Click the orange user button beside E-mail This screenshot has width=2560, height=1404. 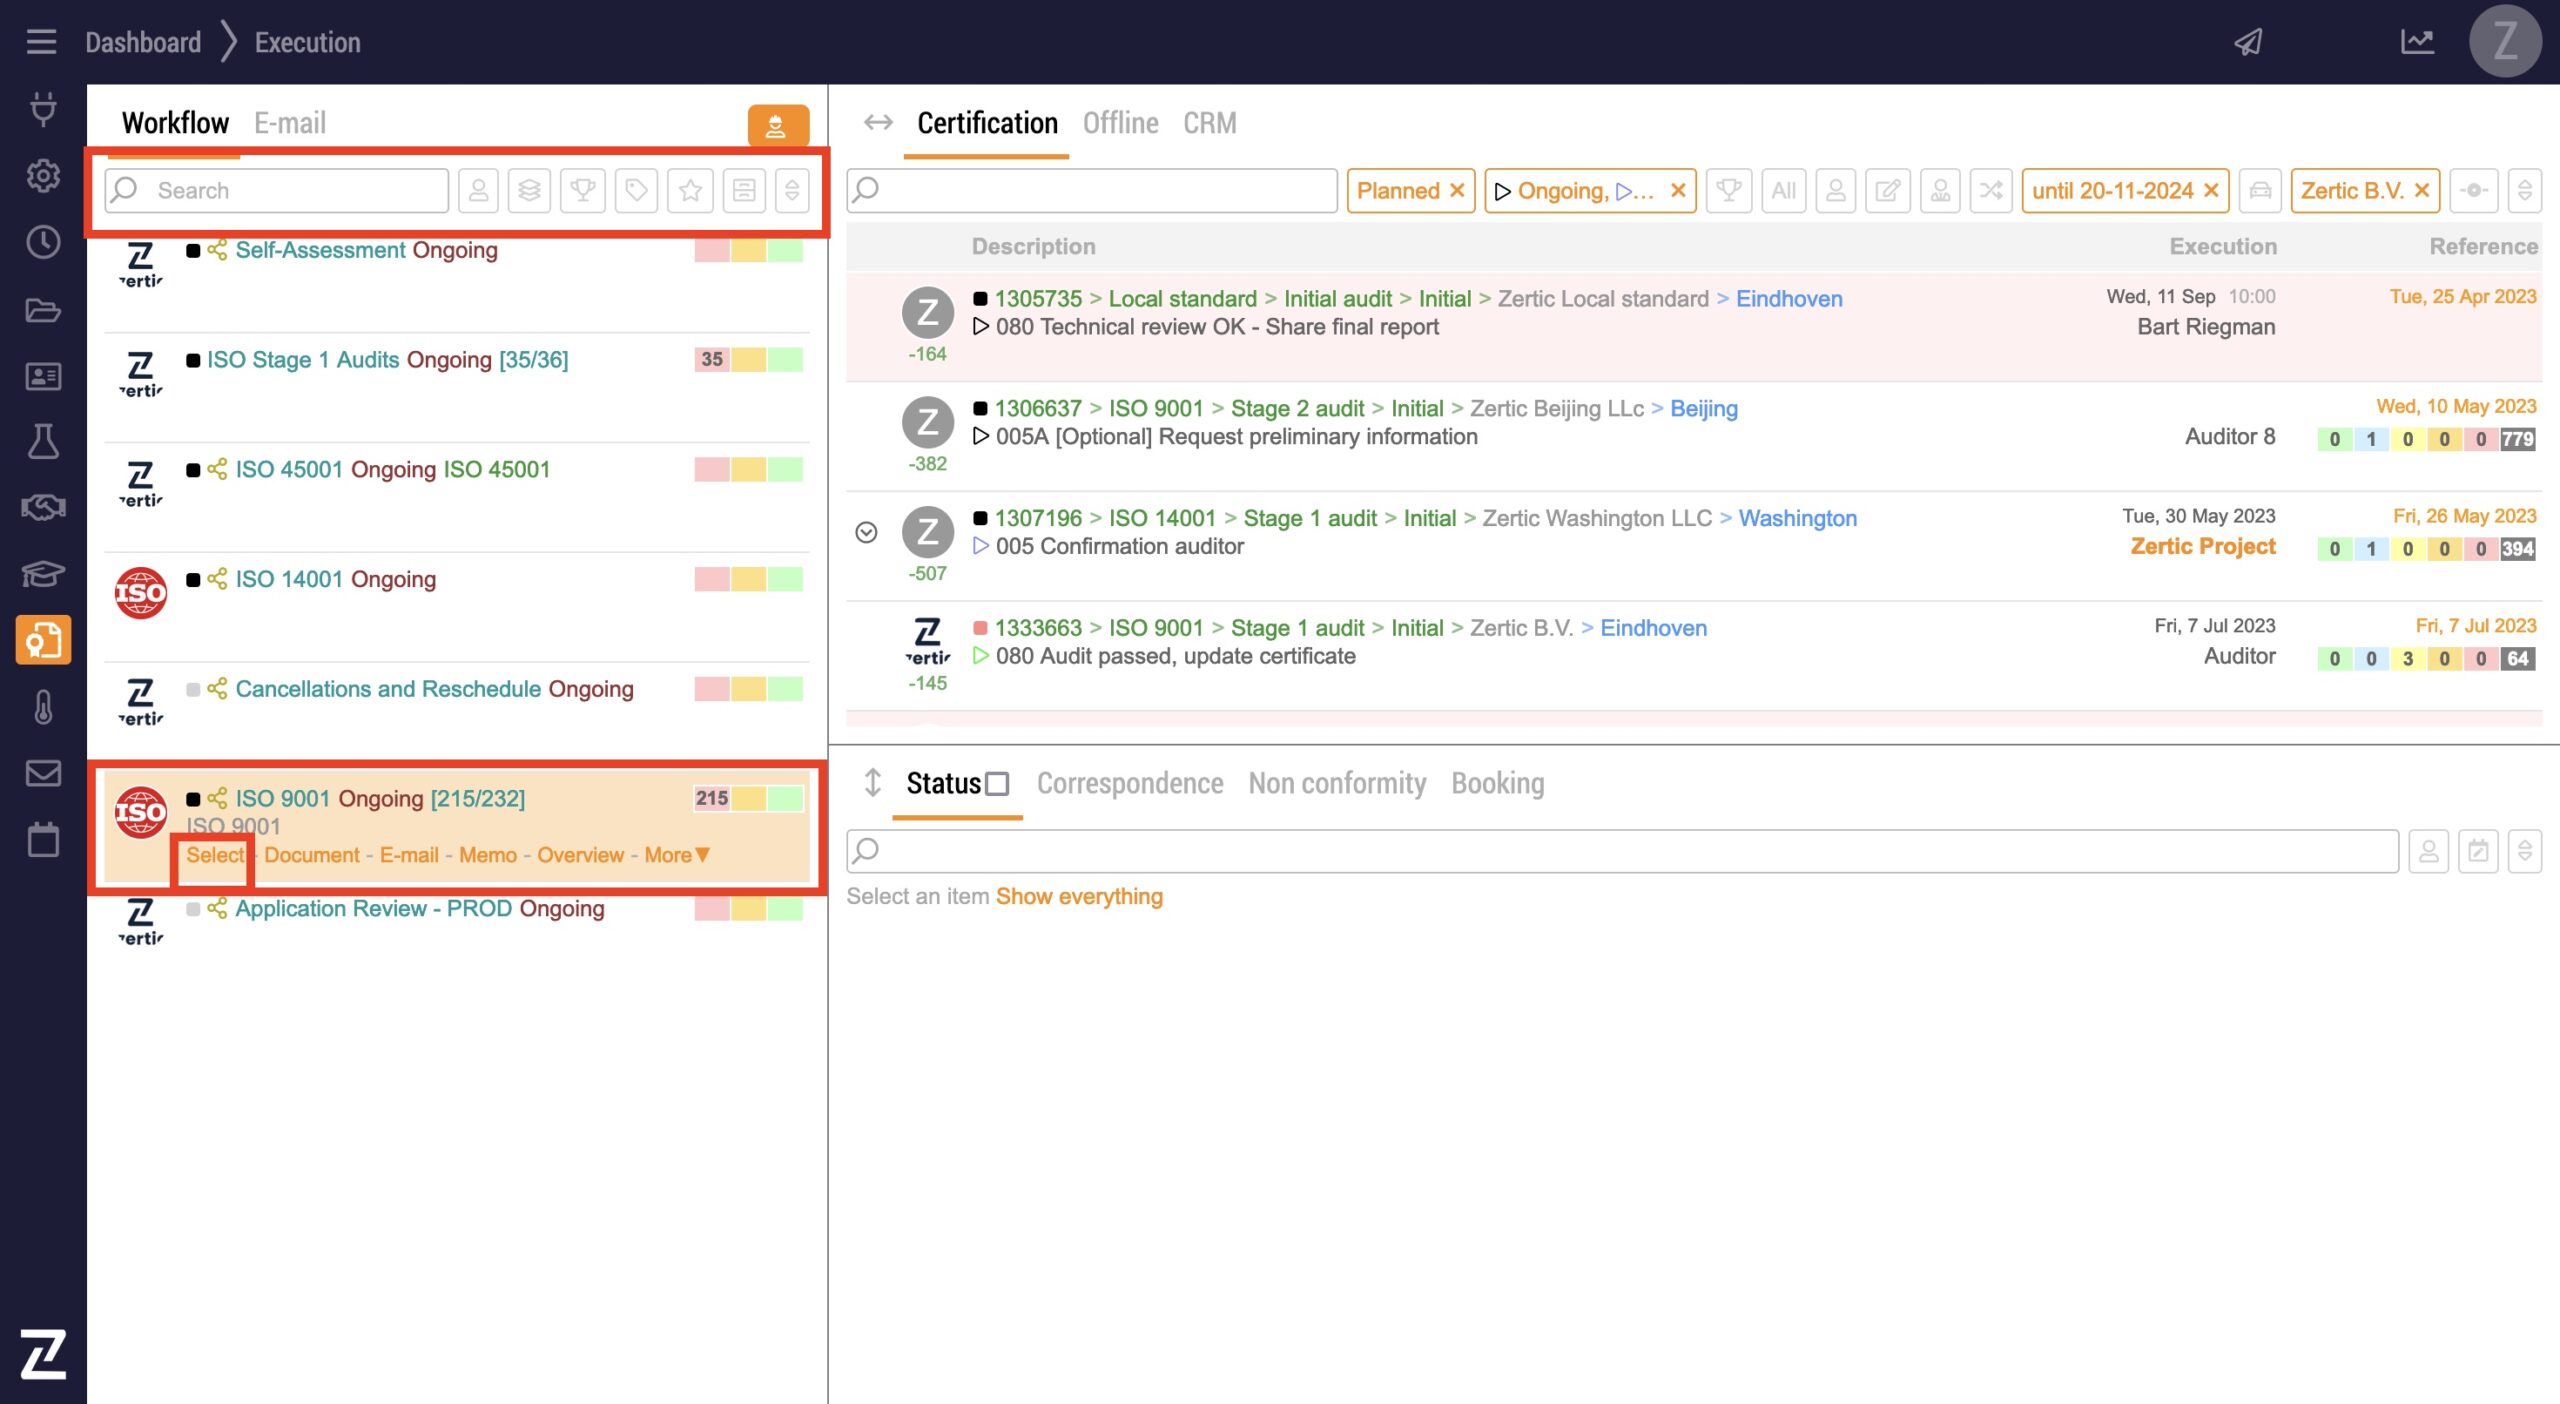point(777,125)
